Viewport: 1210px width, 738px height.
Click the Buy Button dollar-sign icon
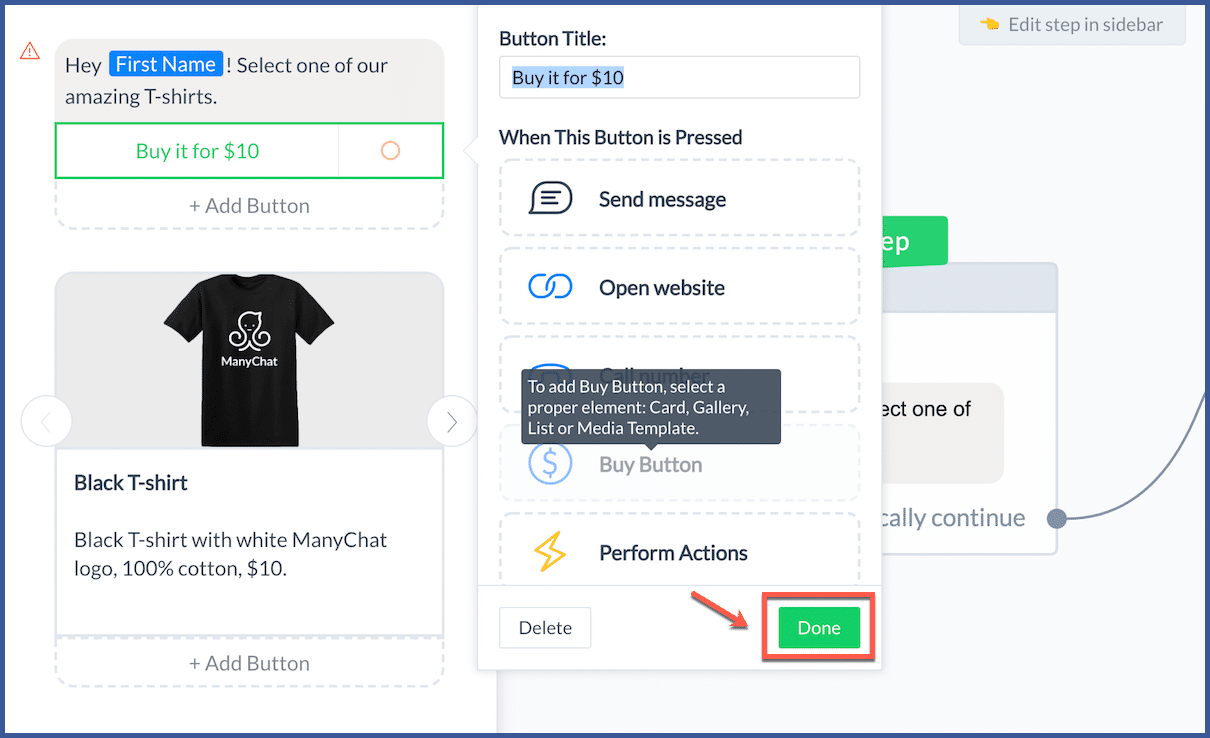(551, 463)
